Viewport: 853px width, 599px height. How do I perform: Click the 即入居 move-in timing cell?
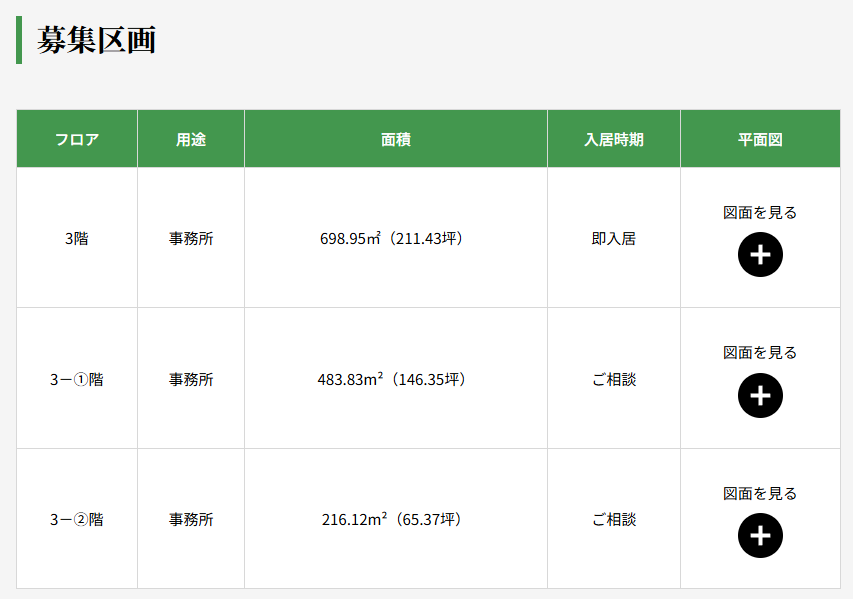pos(613,238)
